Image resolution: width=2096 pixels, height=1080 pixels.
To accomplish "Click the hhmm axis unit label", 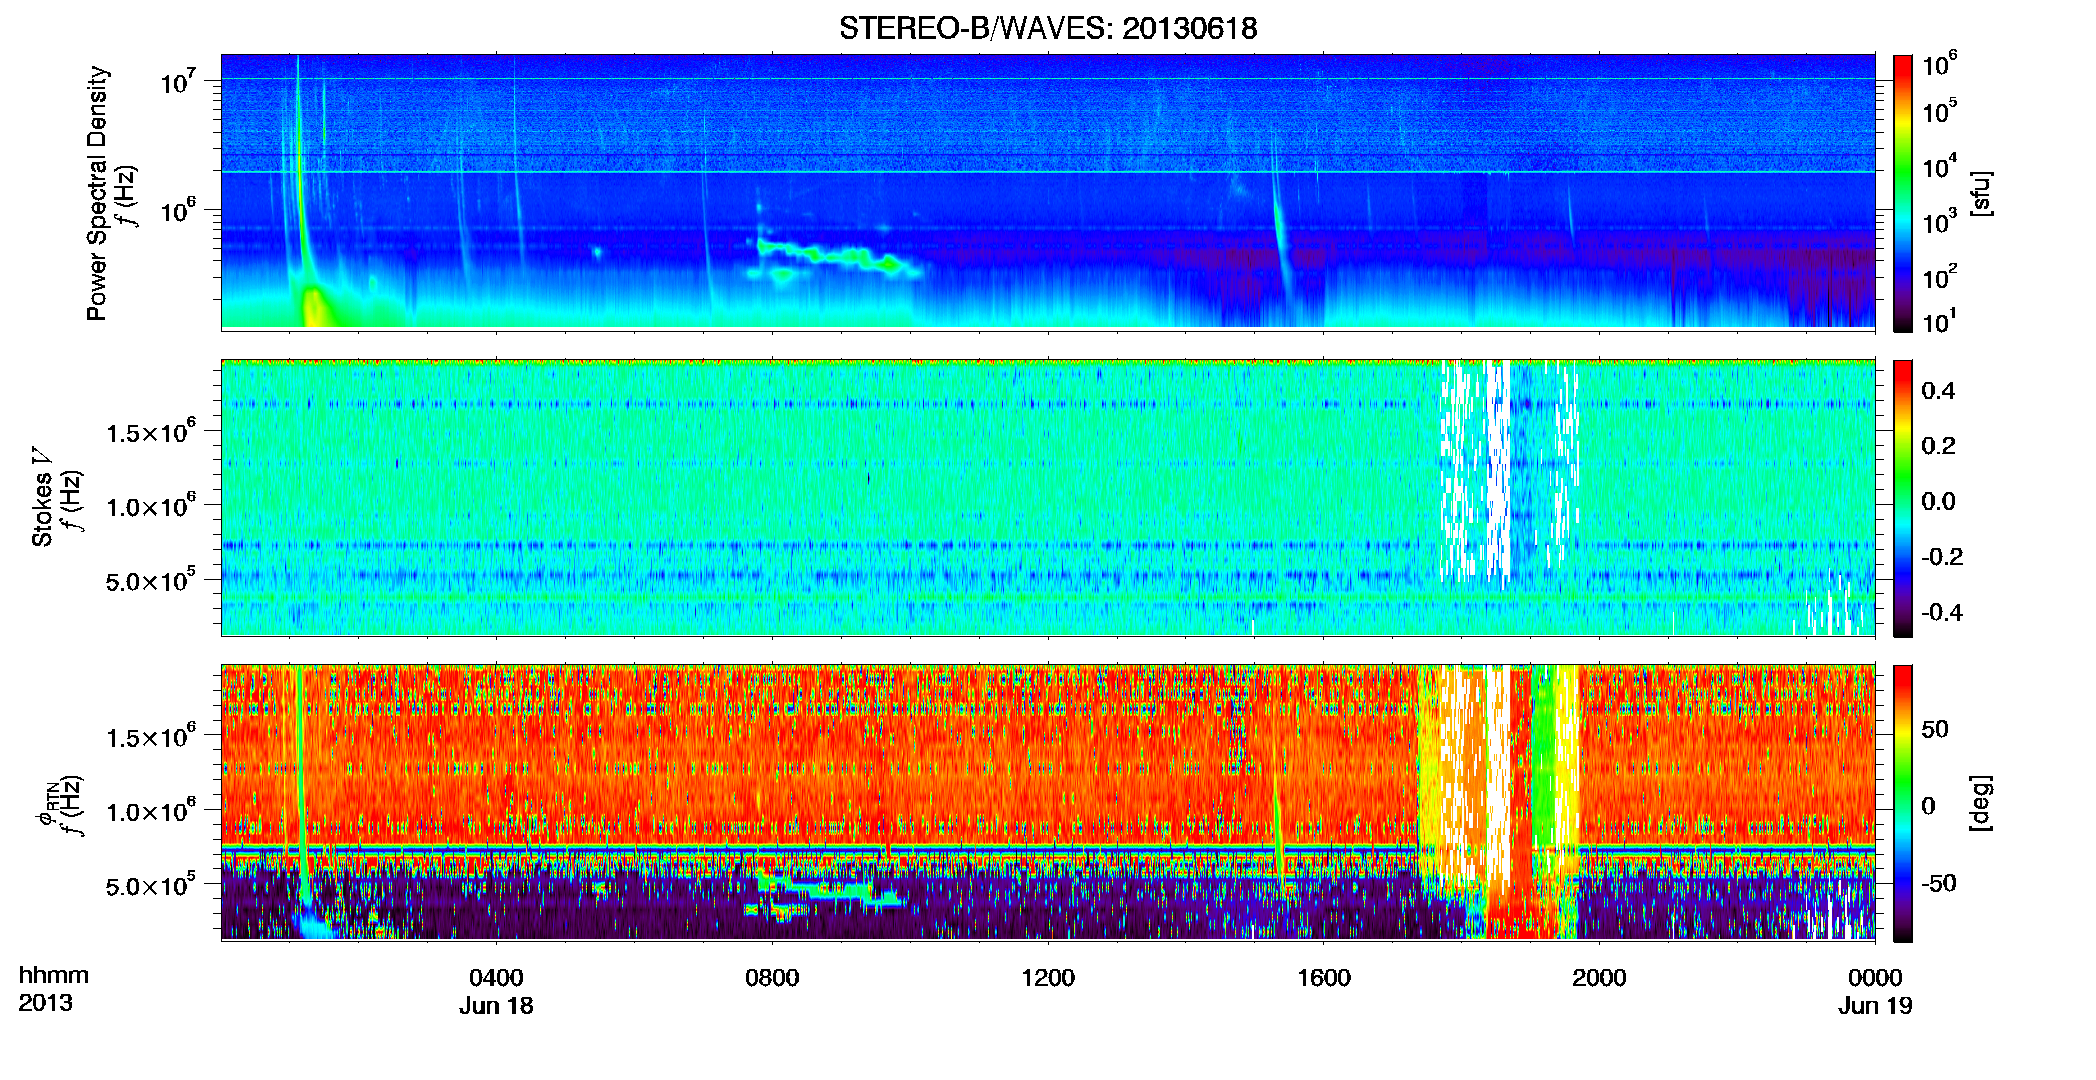I will click(54, 975).
